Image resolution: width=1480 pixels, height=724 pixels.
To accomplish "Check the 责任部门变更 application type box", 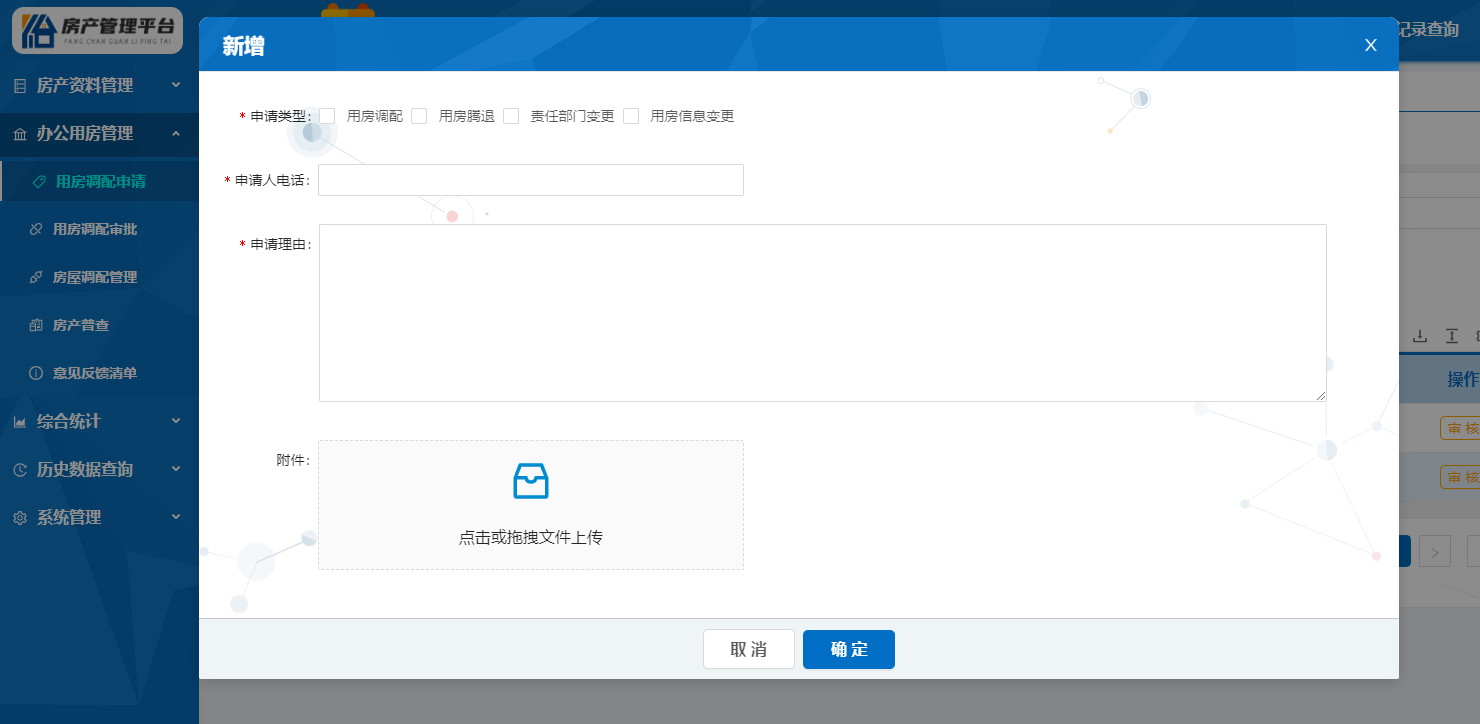I will (x=511, y=116).
